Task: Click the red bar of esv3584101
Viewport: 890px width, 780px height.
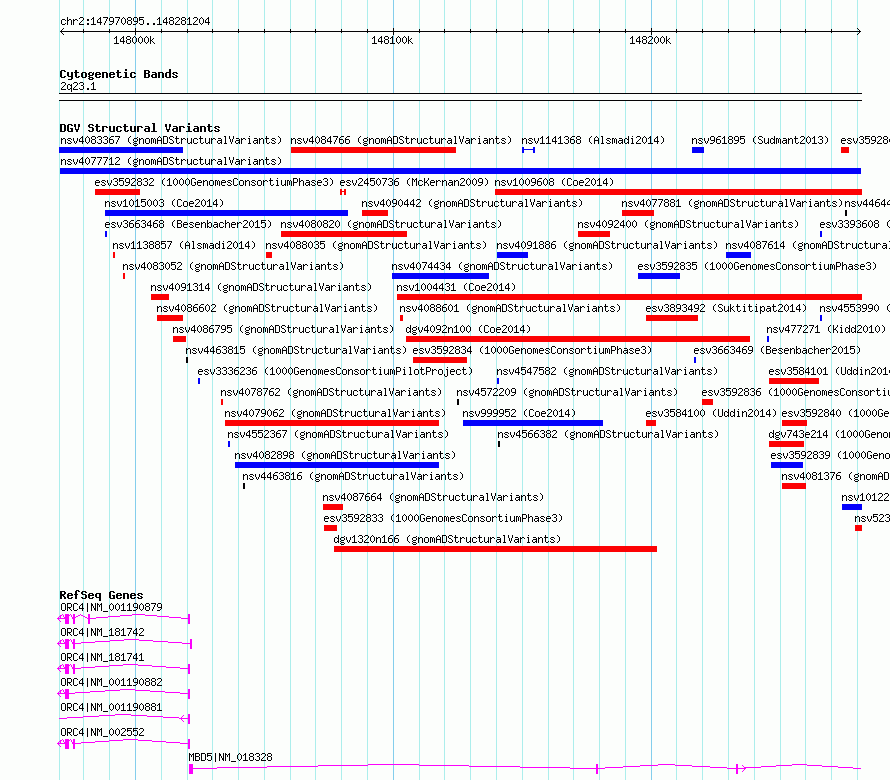Action: click(794, 381)
